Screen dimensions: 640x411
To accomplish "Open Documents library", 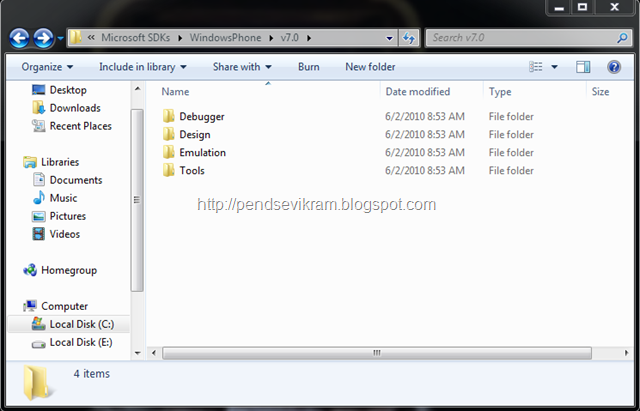I will [x=76, y=180].
